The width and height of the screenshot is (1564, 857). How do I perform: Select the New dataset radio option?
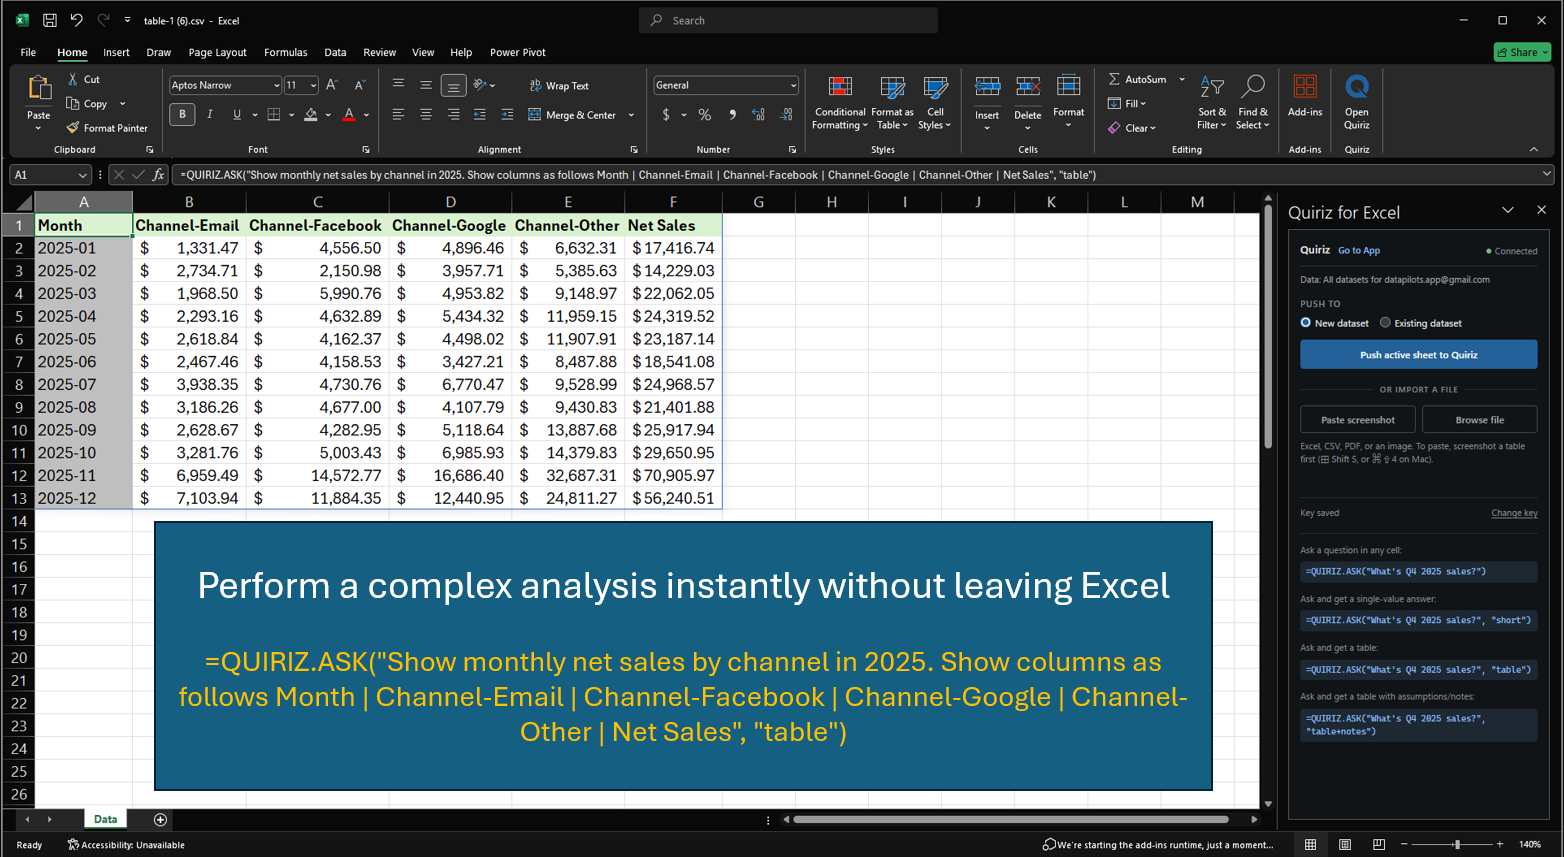(1306, 323)
